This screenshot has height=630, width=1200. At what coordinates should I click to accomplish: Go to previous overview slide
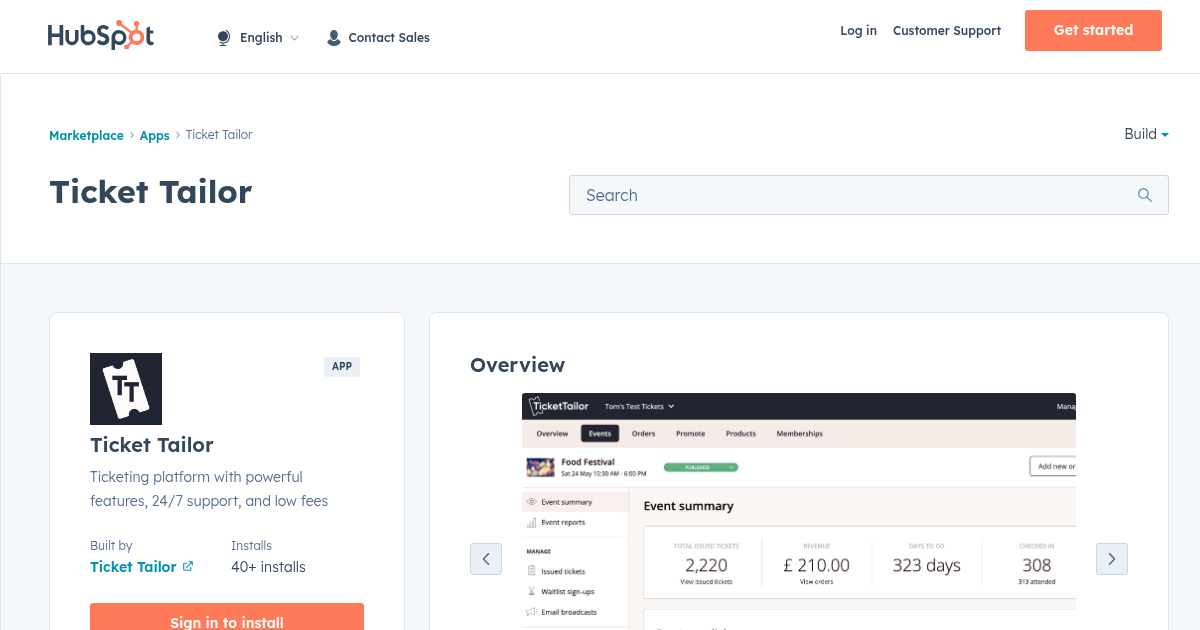(486, 559)
